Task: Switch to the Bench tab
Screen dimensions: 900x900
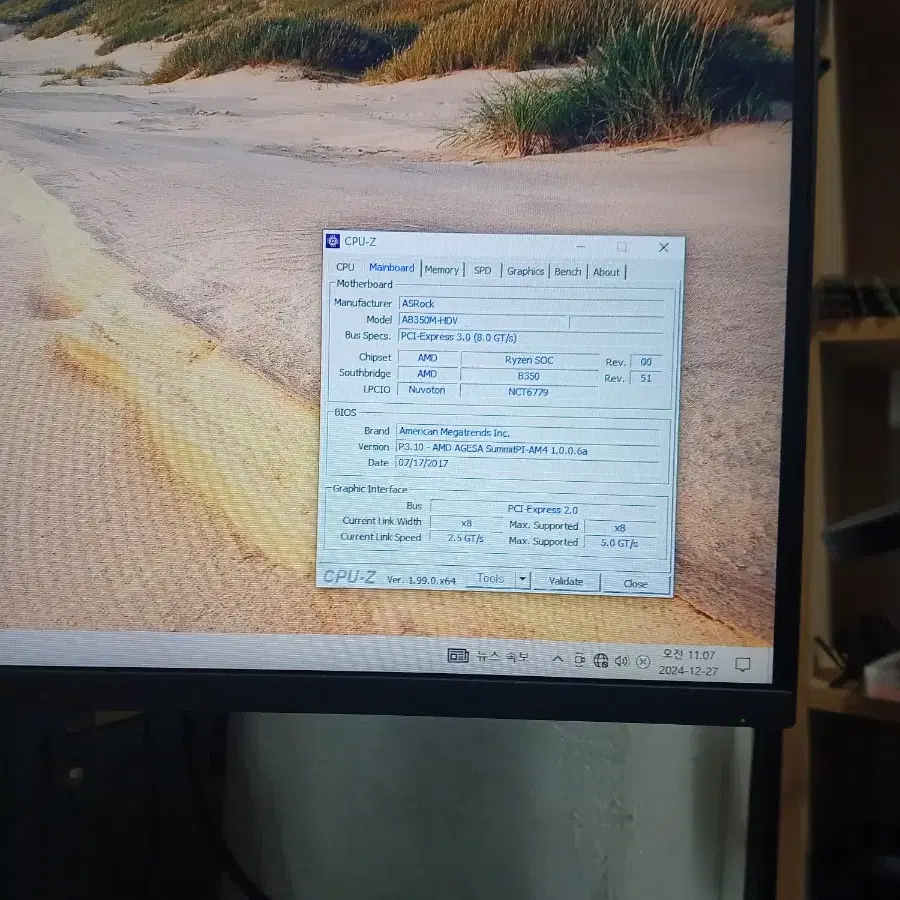Action: point(568,271)
